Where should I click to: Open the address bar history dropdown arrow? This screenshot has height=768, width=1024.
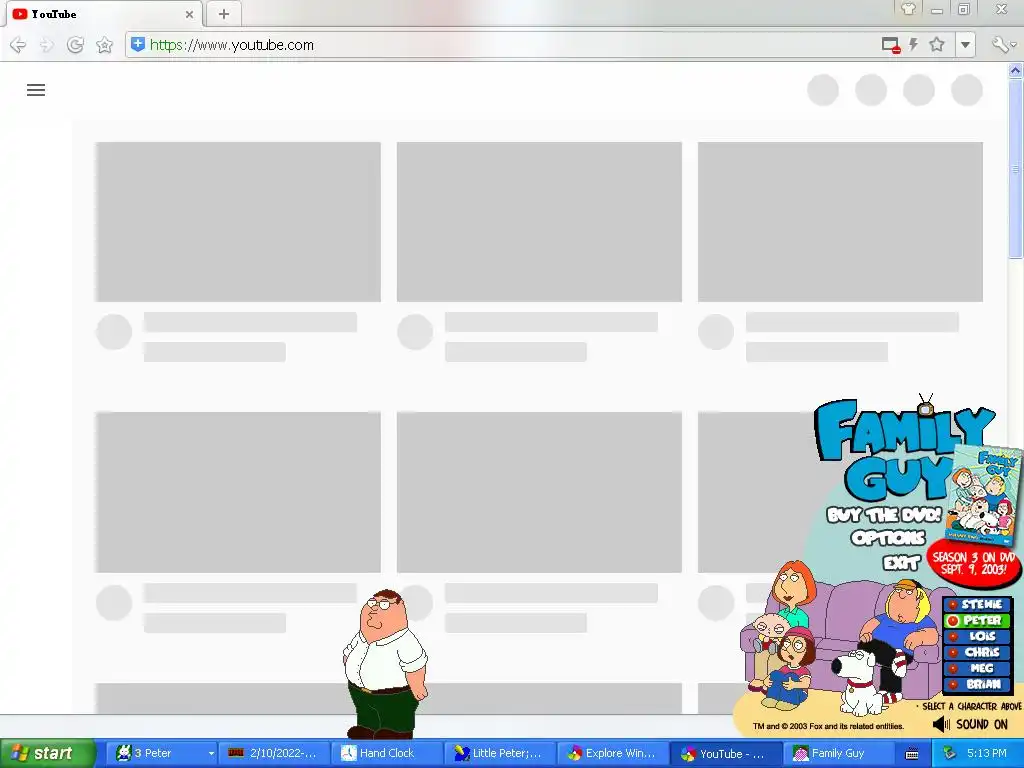(x=965, y=45)
